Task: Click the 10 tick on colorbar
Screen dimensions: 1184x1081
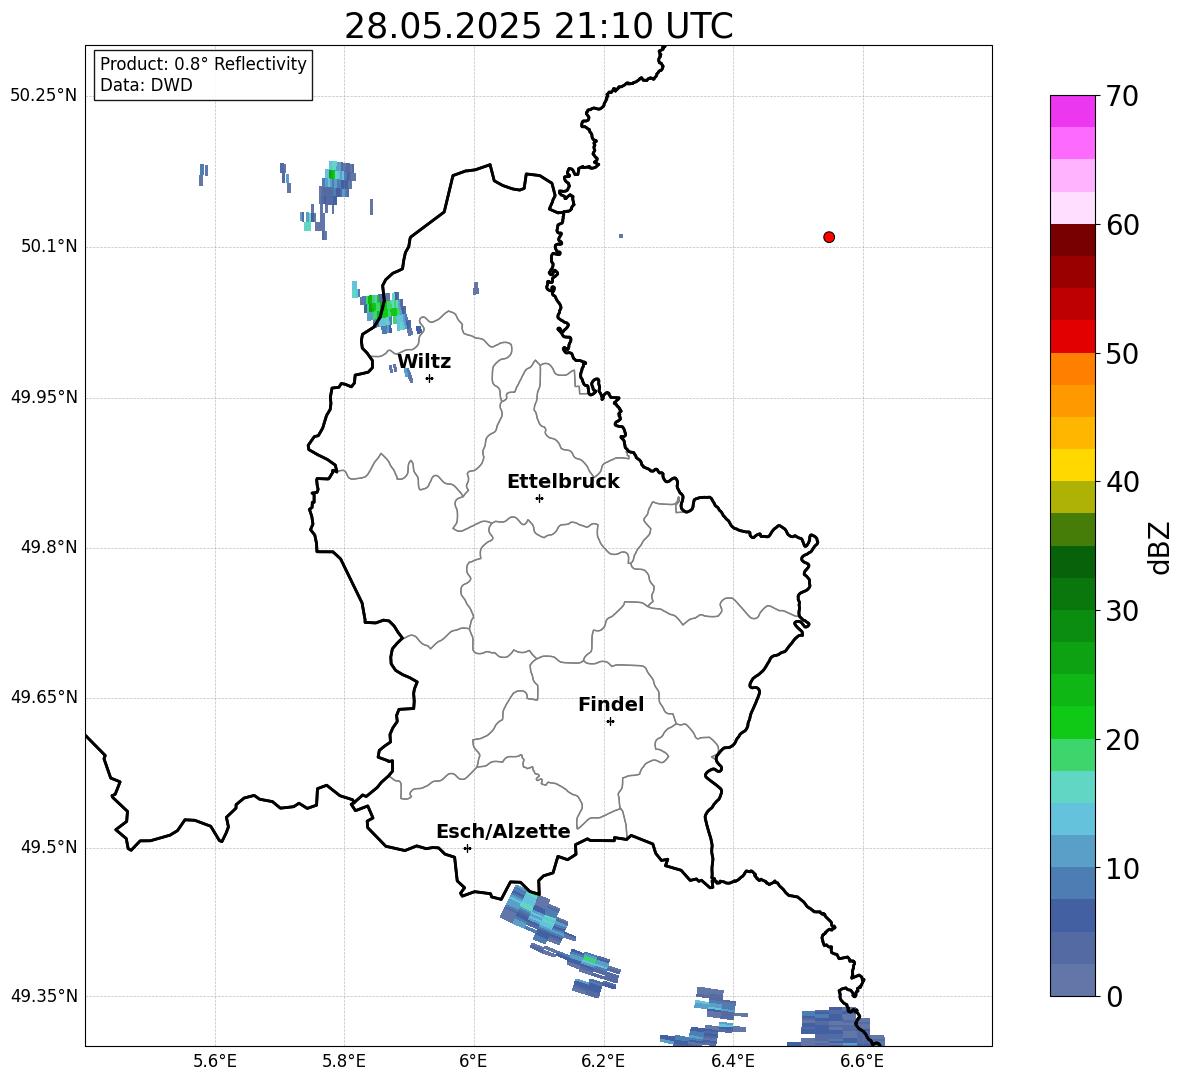Action: [x=1122, y=868]
